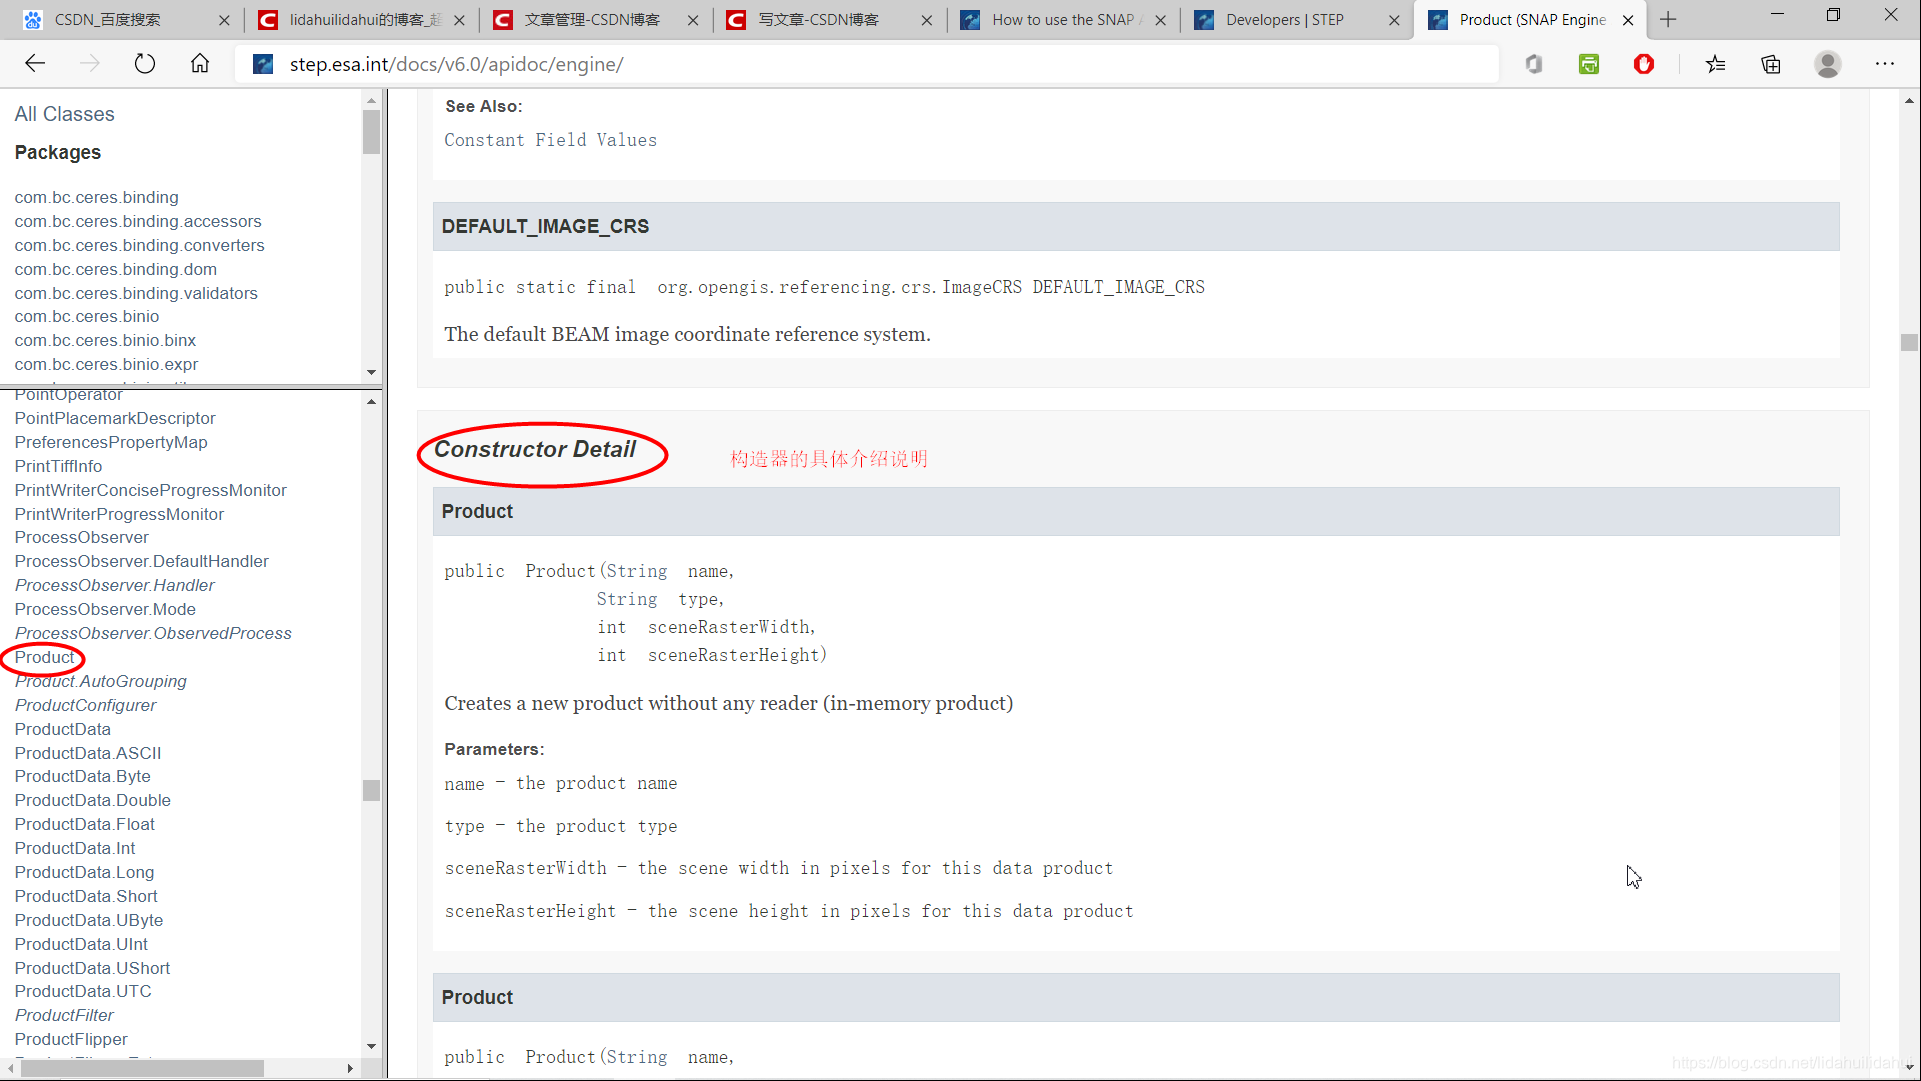
Task: Open the favorites star icon
Action: click(1716, 64)
